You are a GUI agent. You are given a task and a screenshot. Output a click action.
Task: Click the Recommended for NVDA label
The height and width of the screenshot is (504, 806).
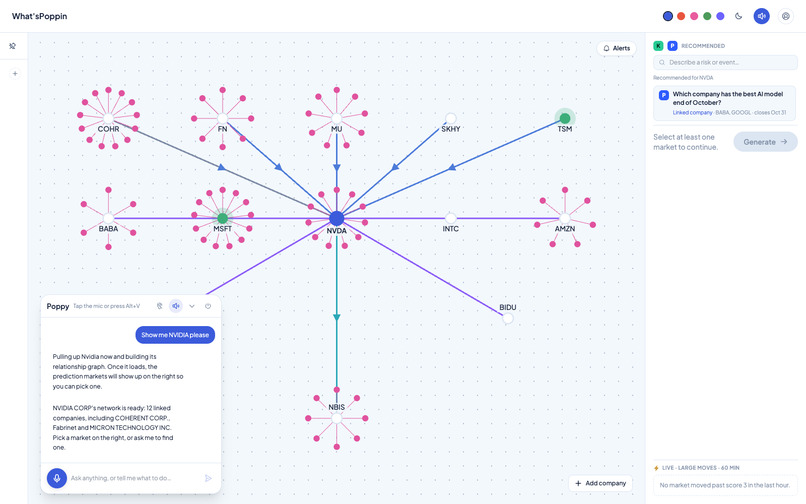(x=683, y=78)
